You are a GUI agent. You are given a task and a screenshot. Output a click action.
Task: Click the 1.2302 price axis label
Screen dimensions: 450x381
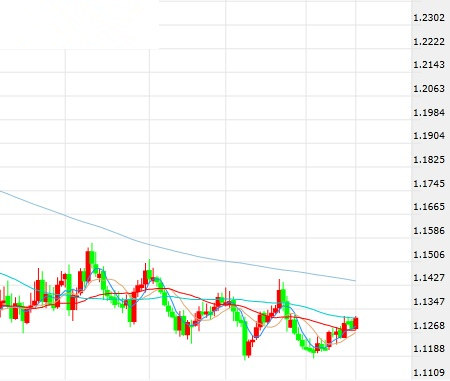click(429, 18)
